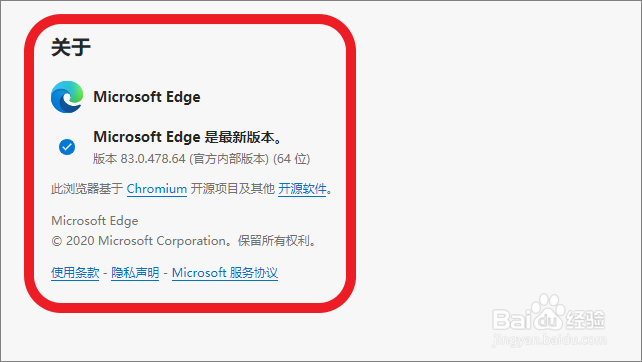Open the Microsoft 服务协议 link
Viewport: 642px width, 362px height.
[x=225, y=273]
